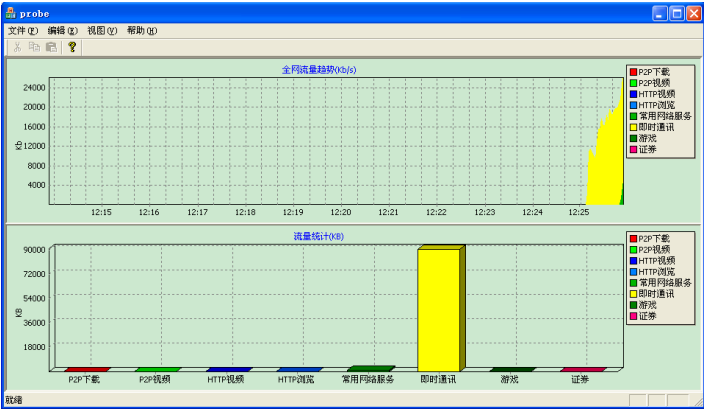Screen dimensions: 707x411
Task: Click the 24000 value on trend axis
Action: [34, 87]
